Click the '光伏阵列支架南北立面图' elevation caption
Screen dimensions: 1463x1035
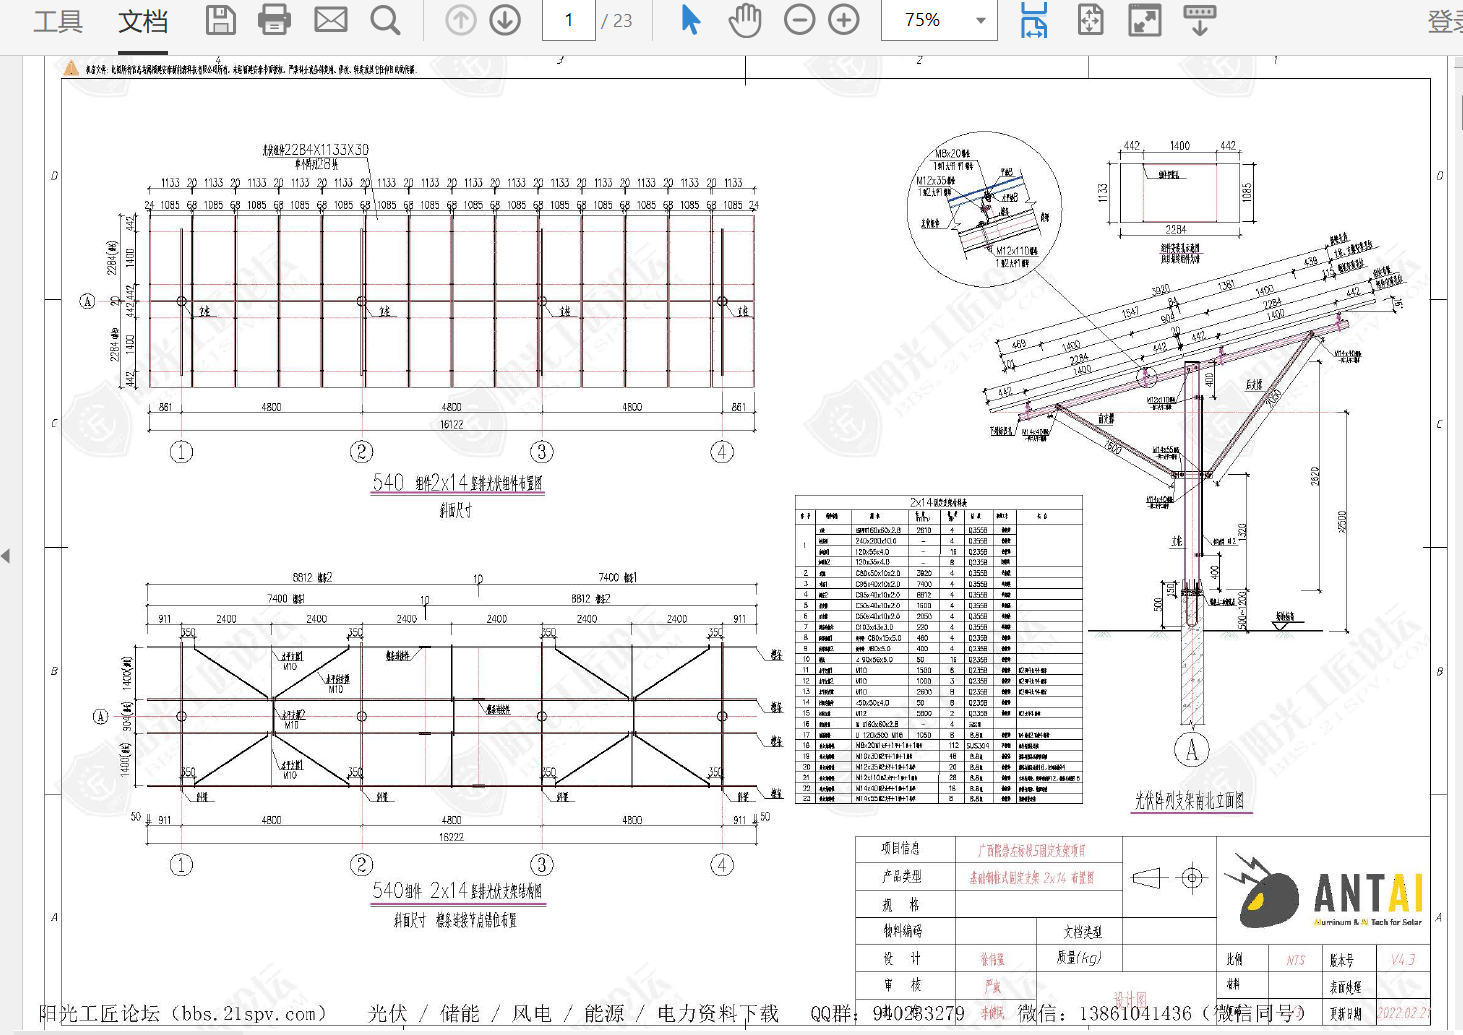click(1190, 800)
